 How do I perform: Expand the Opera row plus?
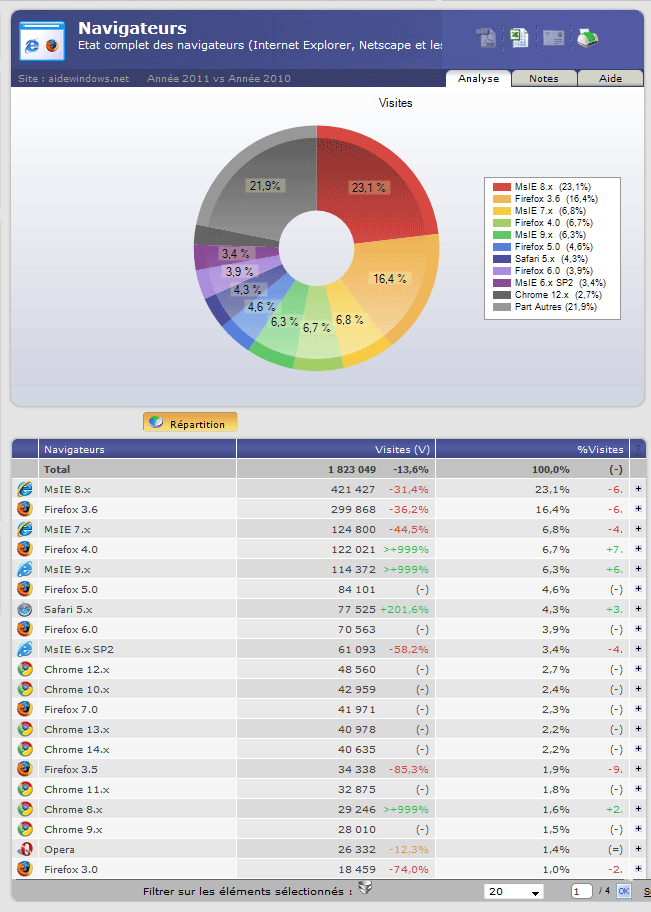(x=638, y=849)
